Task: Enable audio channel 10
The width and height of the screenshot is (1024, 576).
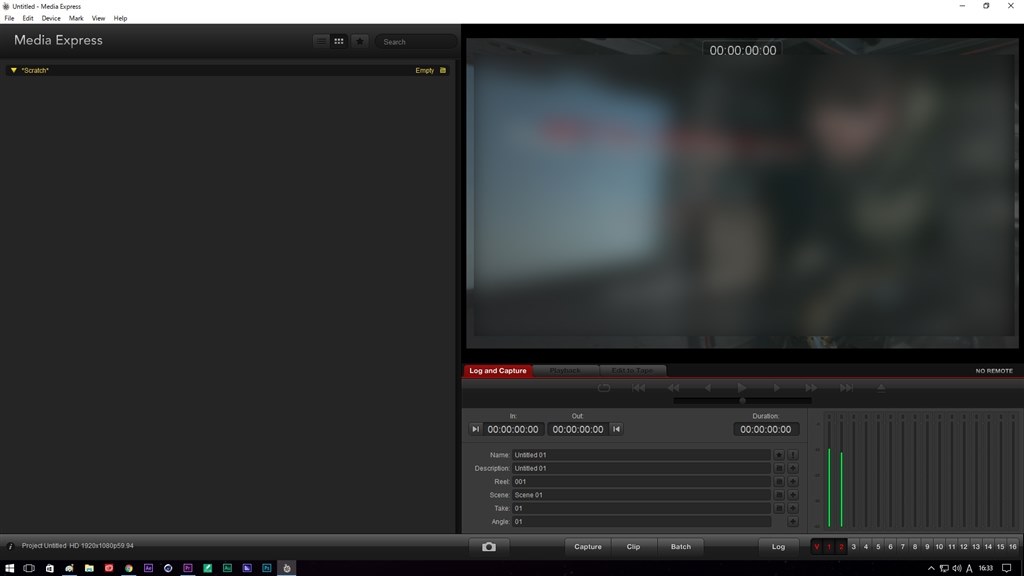Action: 939,547
